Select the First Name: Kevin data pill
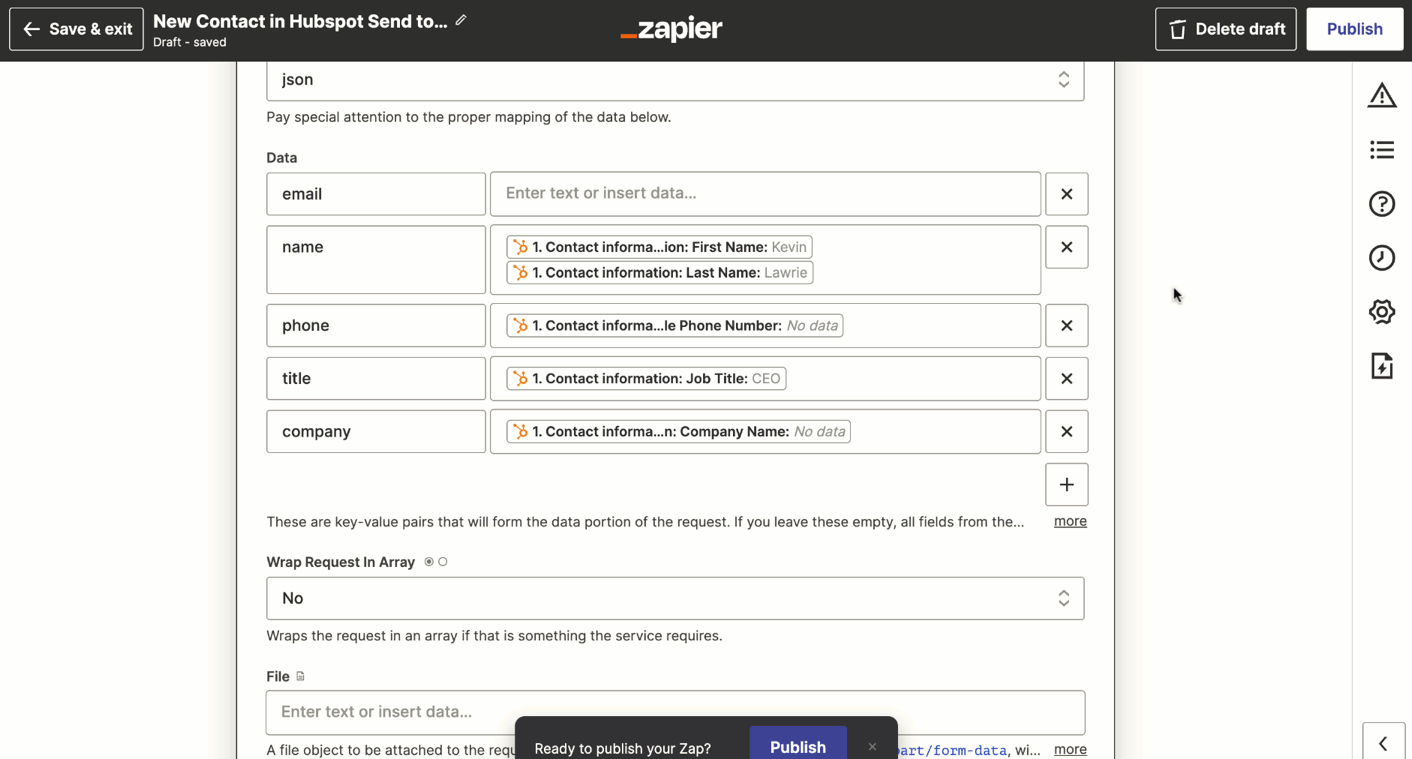Viewport: 1412px width, 759px height. click(x=659, y=247)
